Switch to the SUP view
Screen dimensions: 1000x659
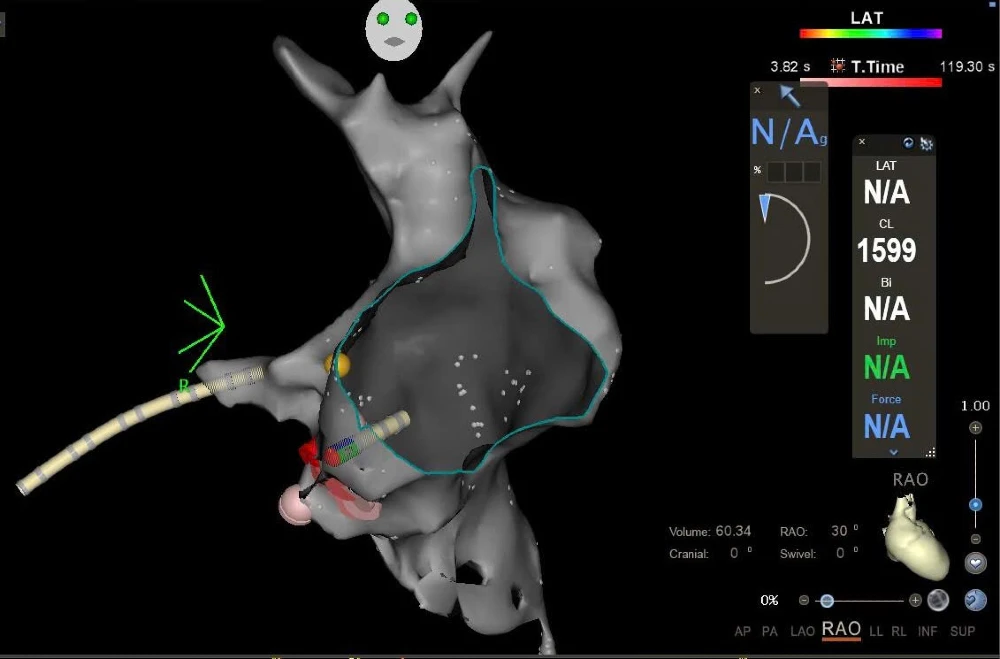963,631
